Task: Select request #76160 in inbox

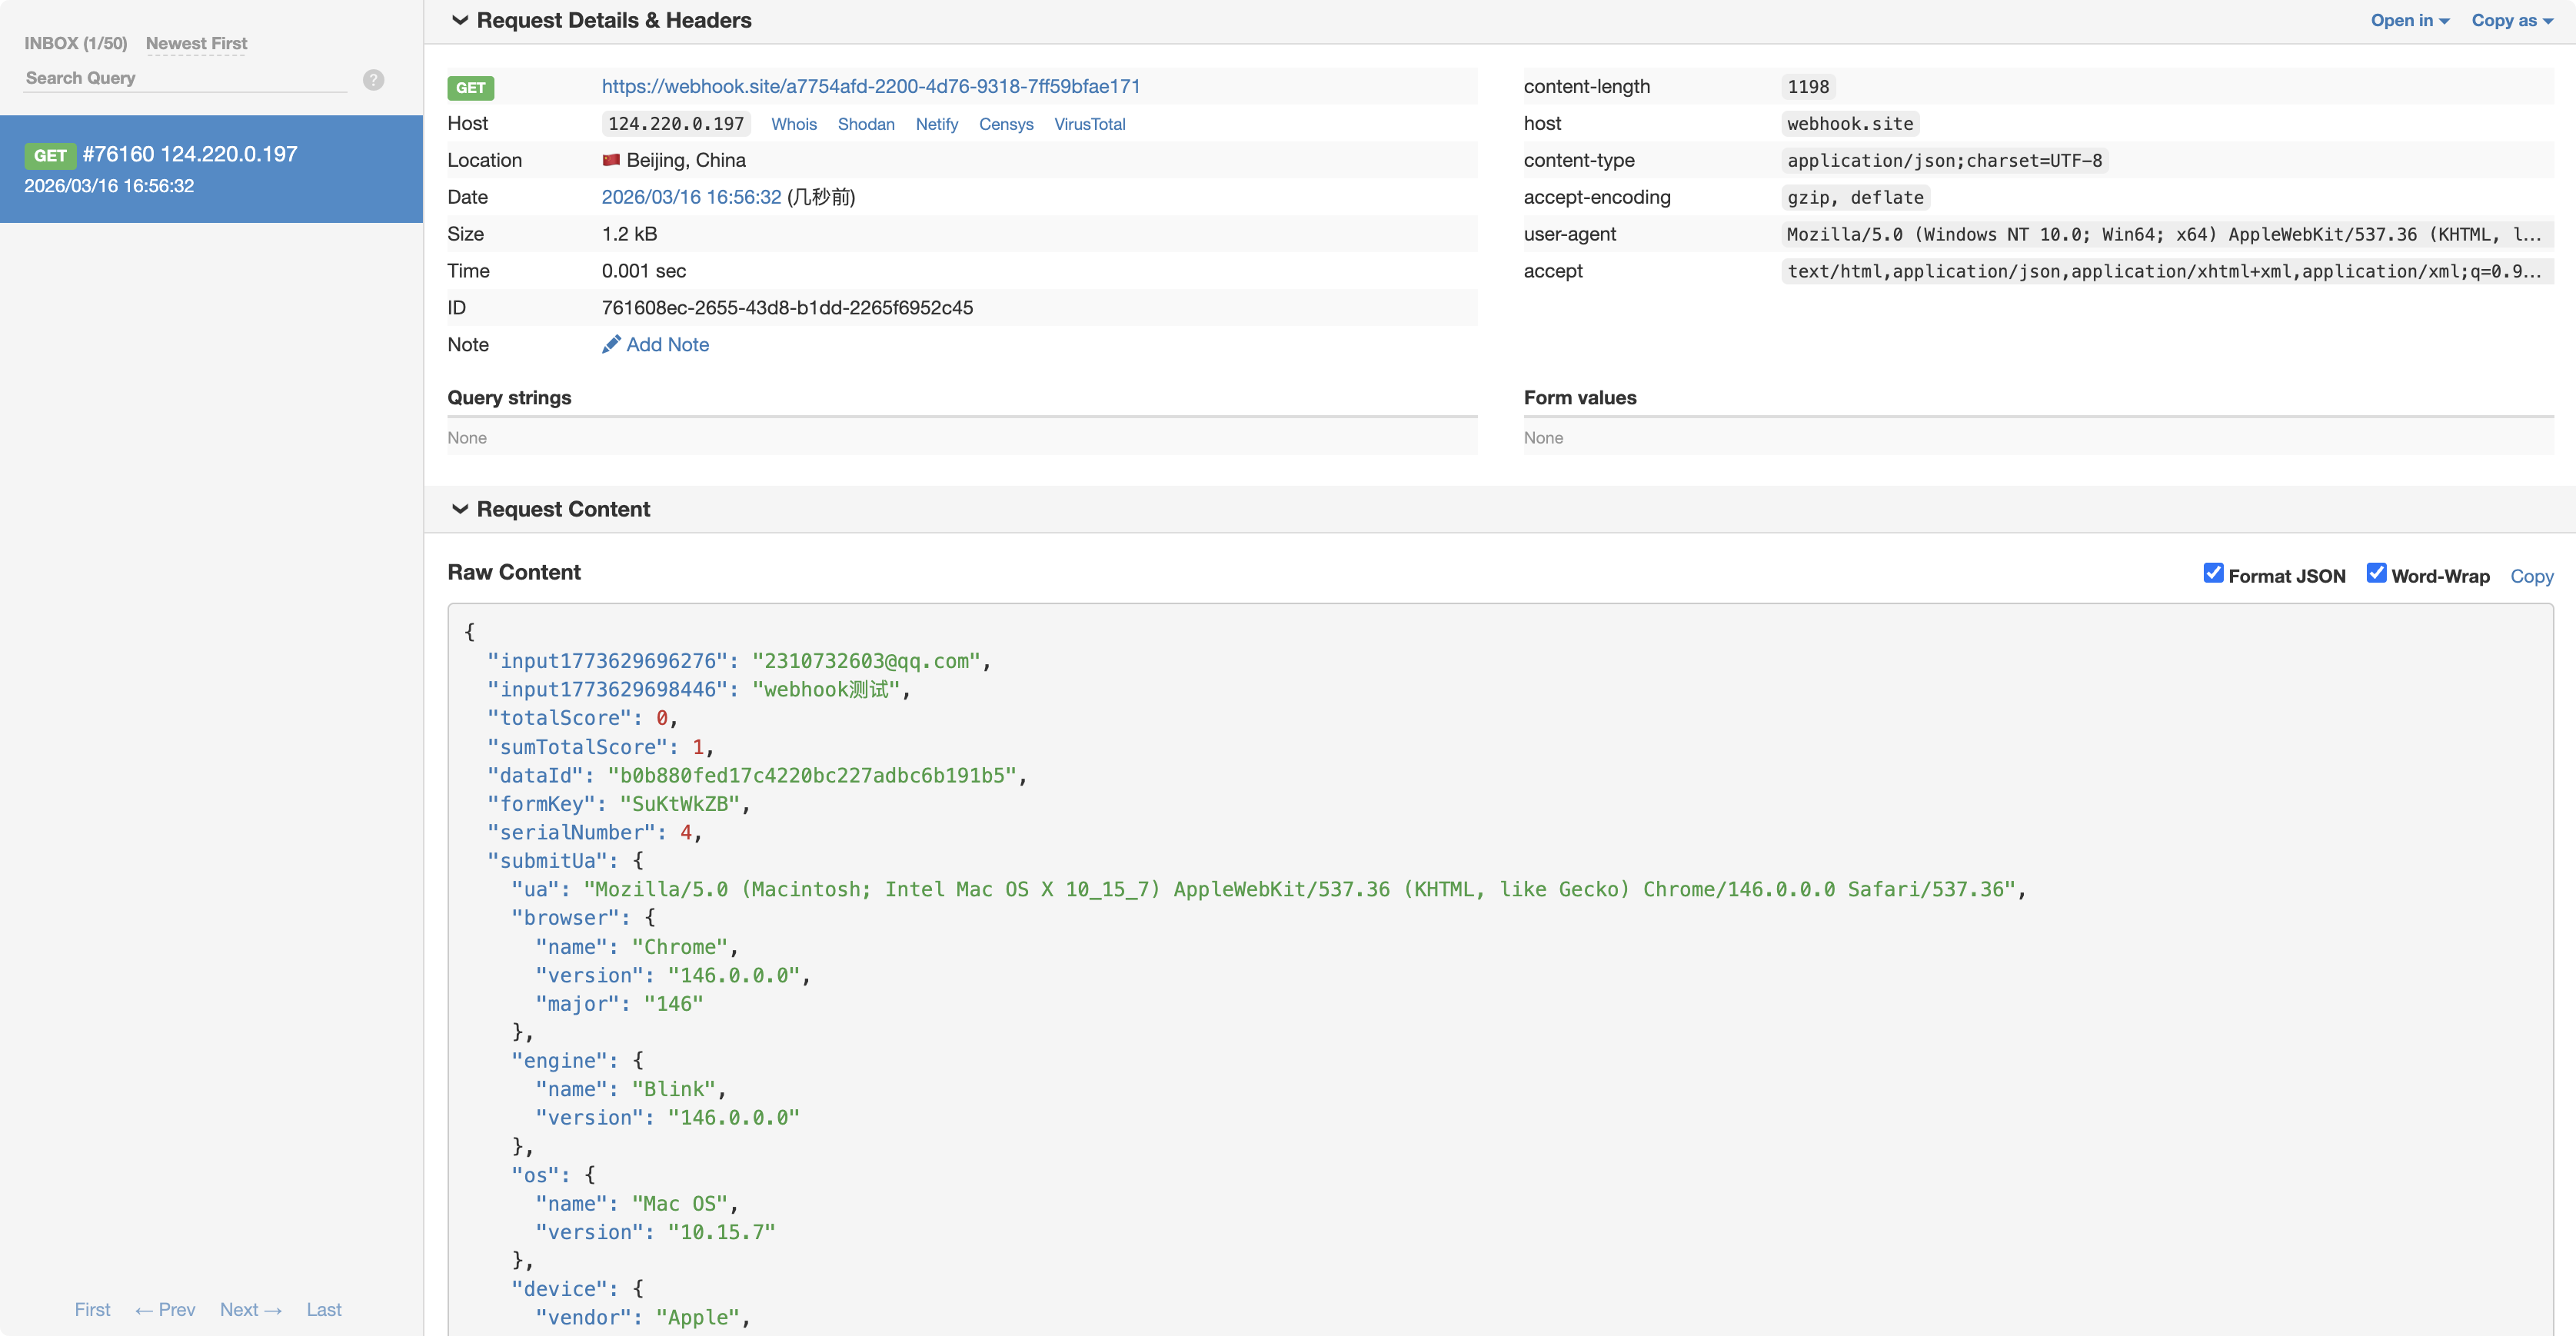Action: coord(211,169)
